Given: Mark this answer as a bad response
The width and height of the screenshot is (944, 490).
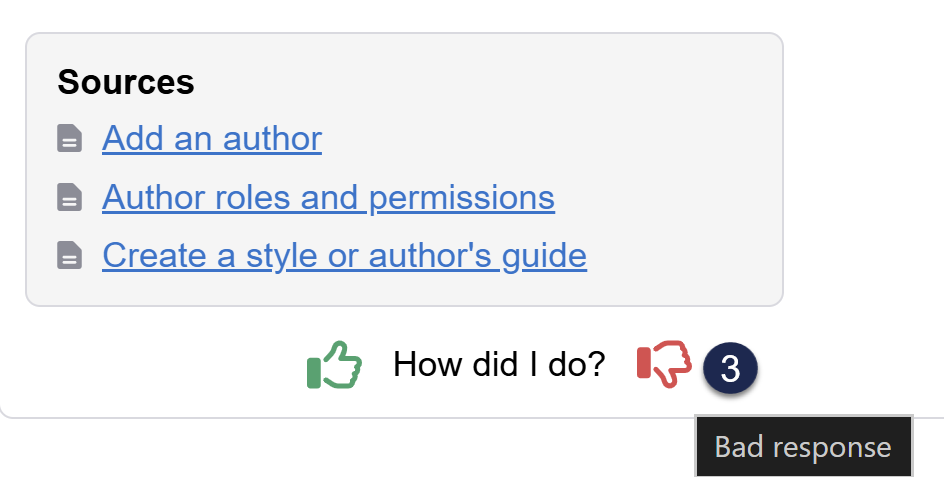Looking at the screenshot, I should [x=663, y=364].
